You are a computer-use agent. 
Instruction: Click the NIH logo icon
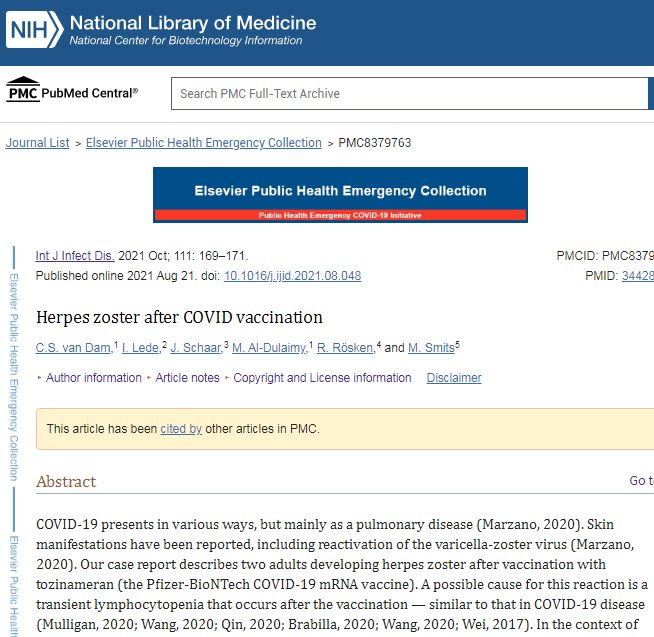(x=34, y=31)
